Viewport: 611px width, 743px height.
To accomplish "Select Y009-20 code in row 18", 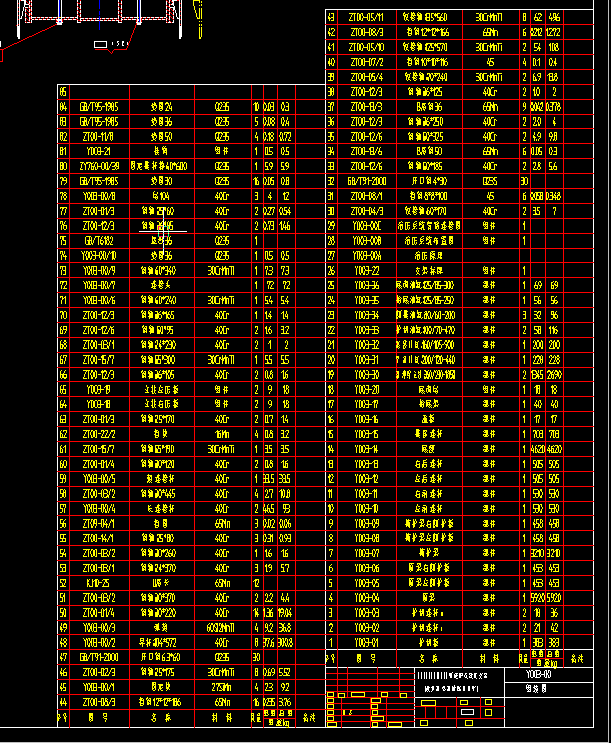I will [x=366, y=390].
